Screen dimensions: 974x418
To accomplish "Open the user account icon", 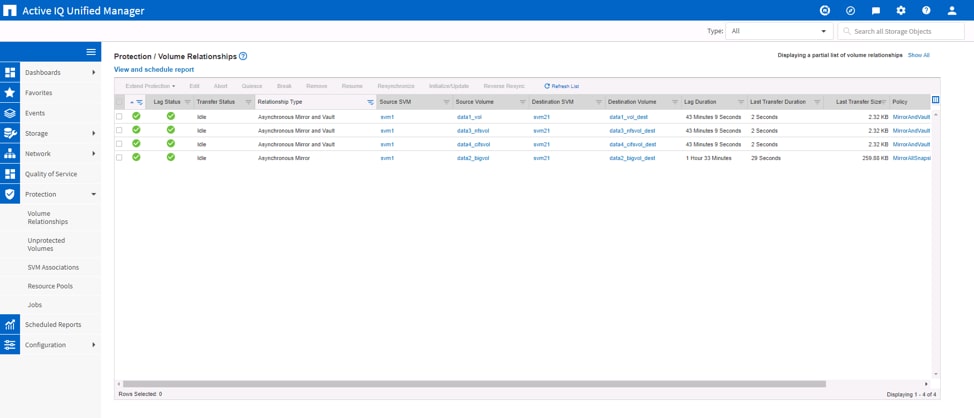I will point(952,11).
